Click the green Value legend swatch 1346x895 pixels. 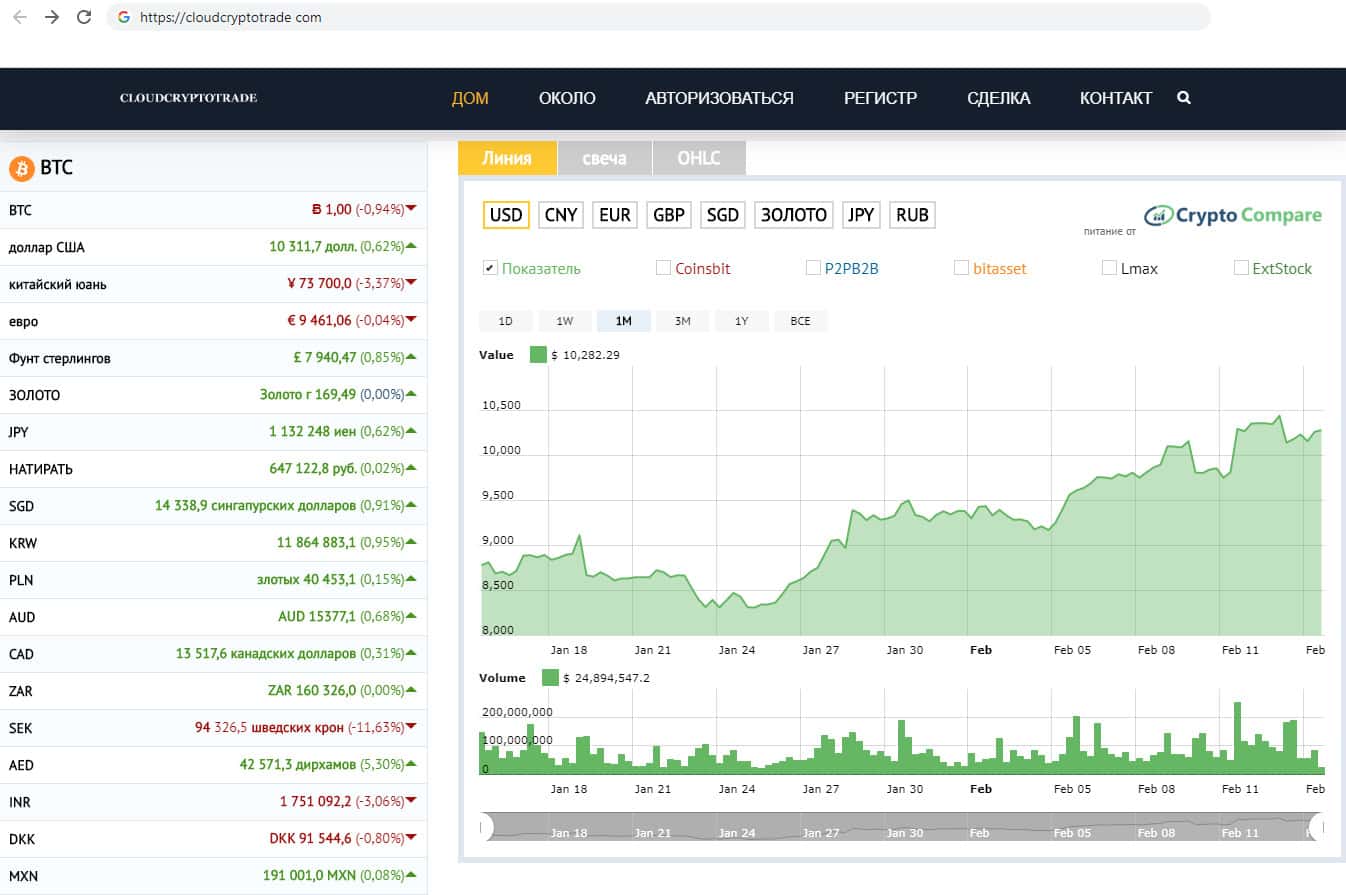[x=538, y=355]
